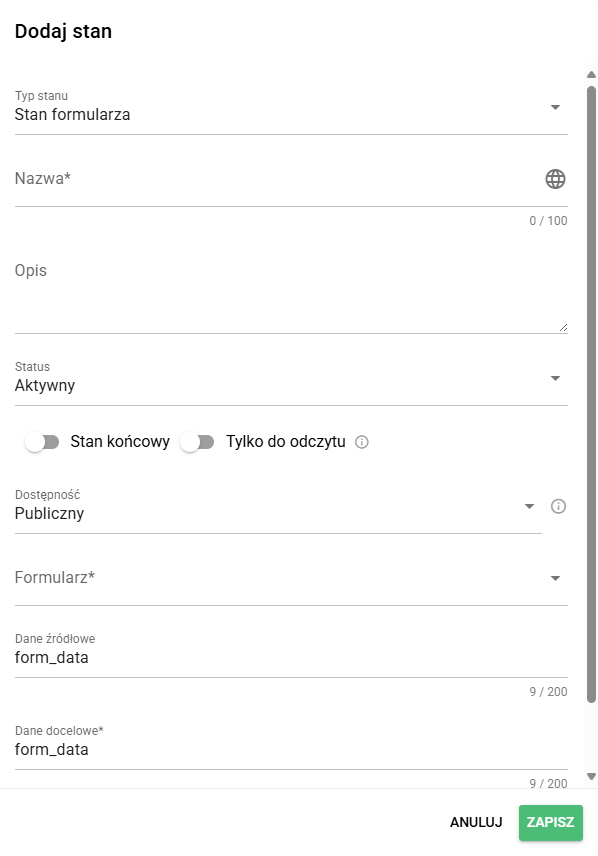The image size is (598, 856).
Task: Click the ZAPISZ button
Action: (550, 822)
